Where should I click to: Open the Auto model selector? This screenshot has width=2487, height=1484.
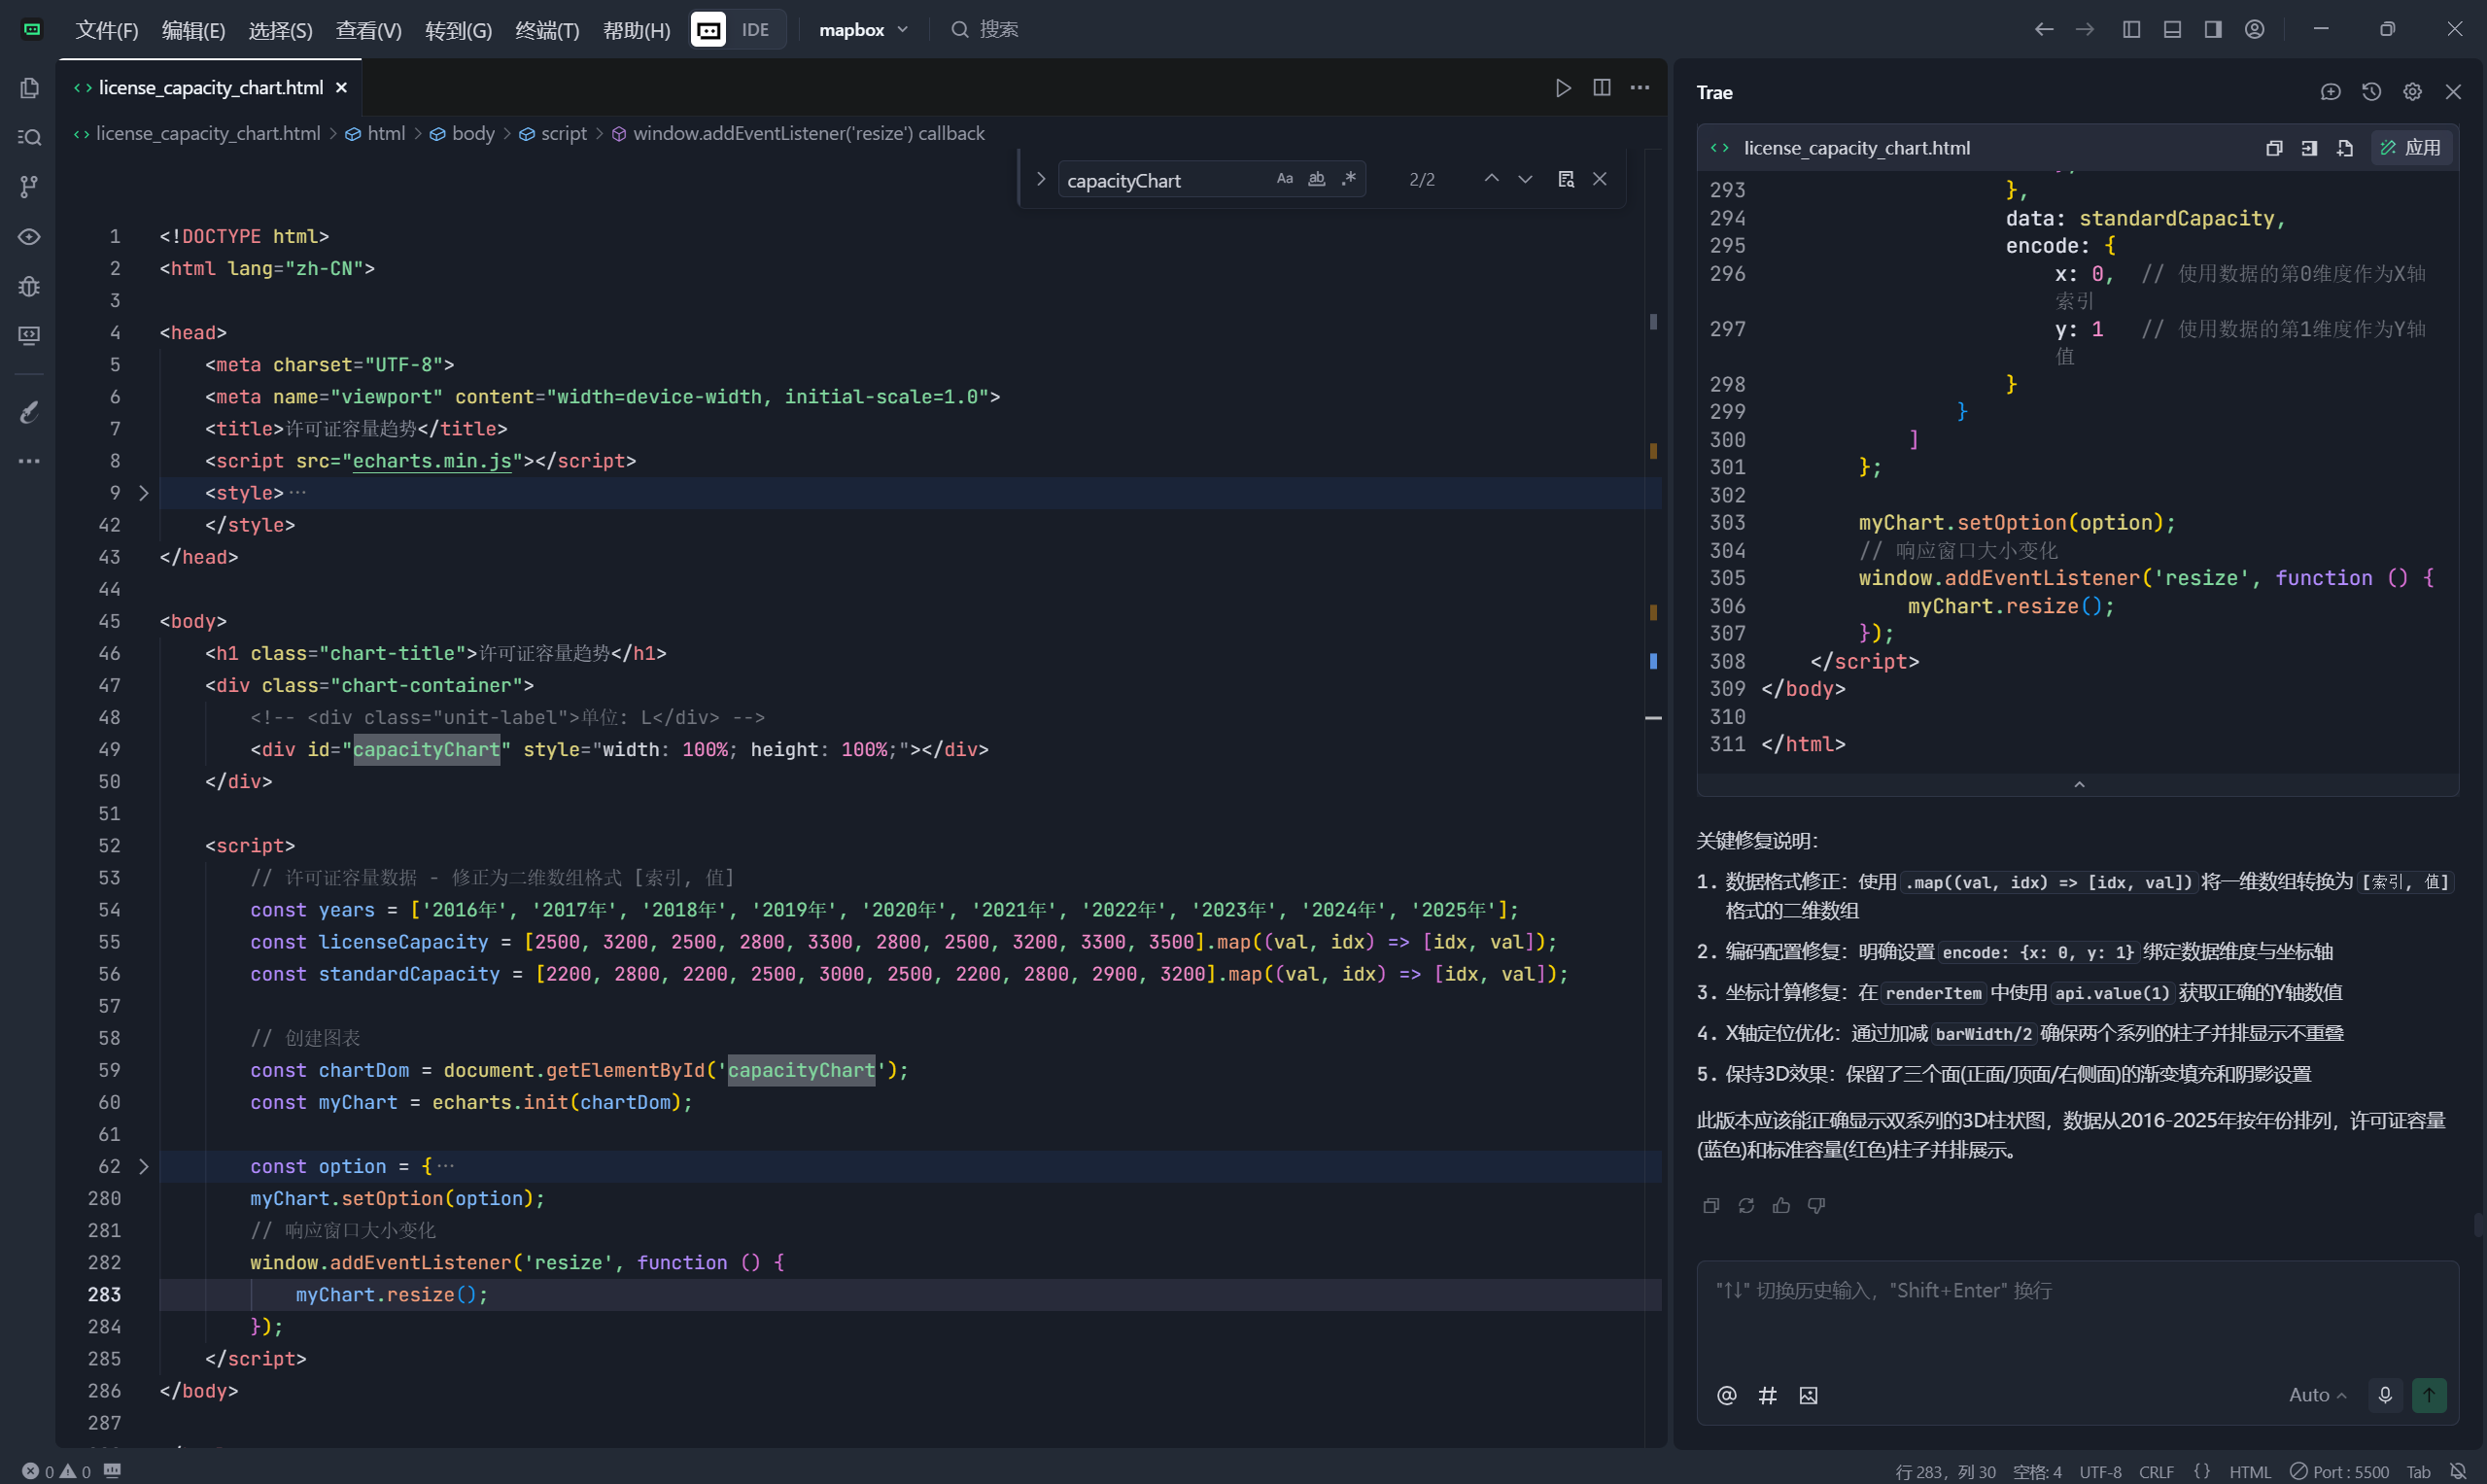2317,1394
